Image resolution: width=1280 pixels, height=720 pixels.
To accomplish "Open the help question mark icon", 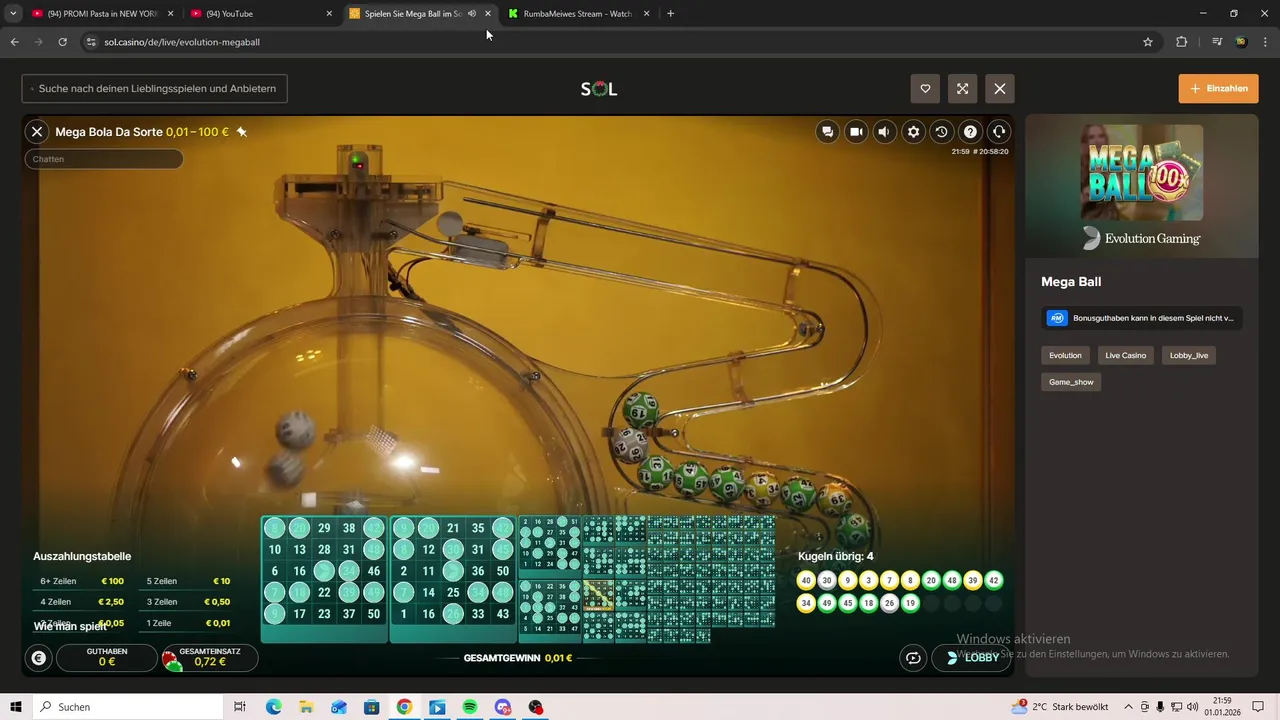I will [970, 131].
